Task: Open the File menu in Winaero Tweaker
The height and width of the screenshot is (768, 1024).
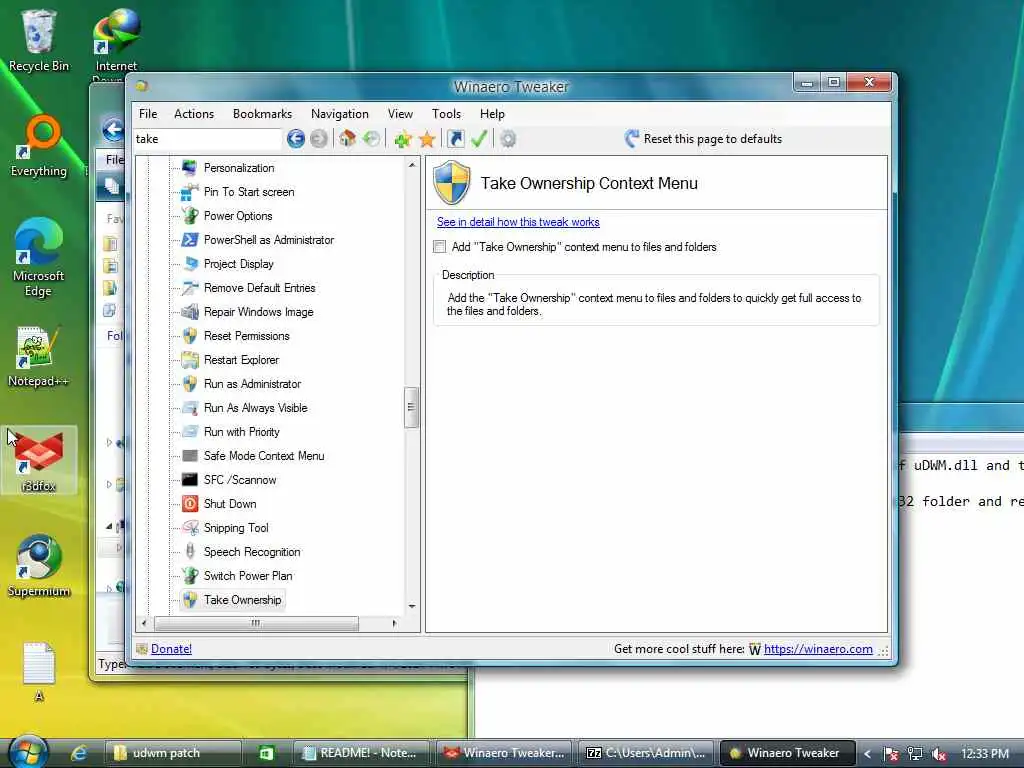Action: [x=148, y=114]
